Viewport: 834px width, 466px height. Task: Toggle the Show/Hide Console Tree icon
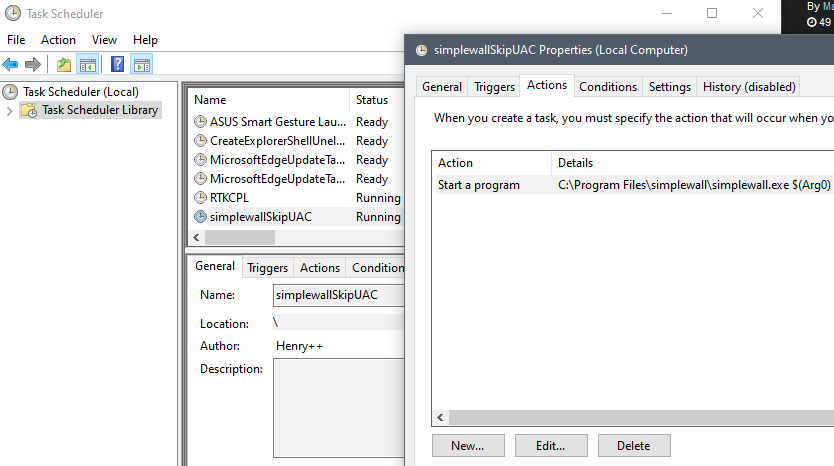tap(88, 65)
